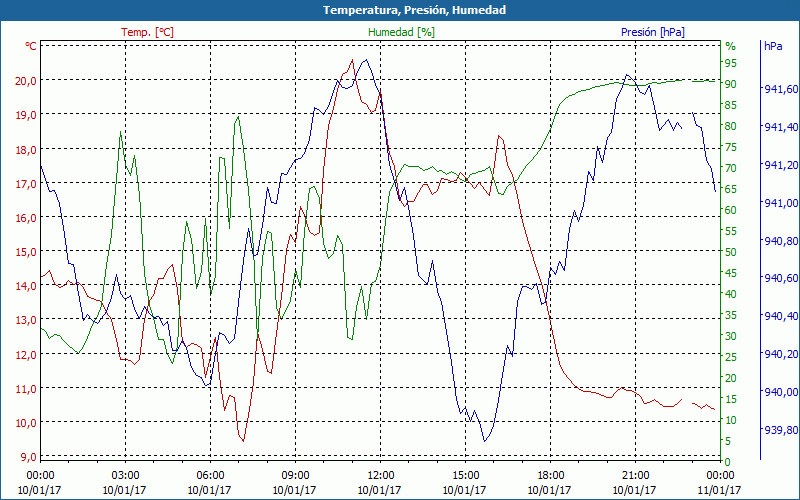Click the '80' humidity axis value

pos(731,126)
